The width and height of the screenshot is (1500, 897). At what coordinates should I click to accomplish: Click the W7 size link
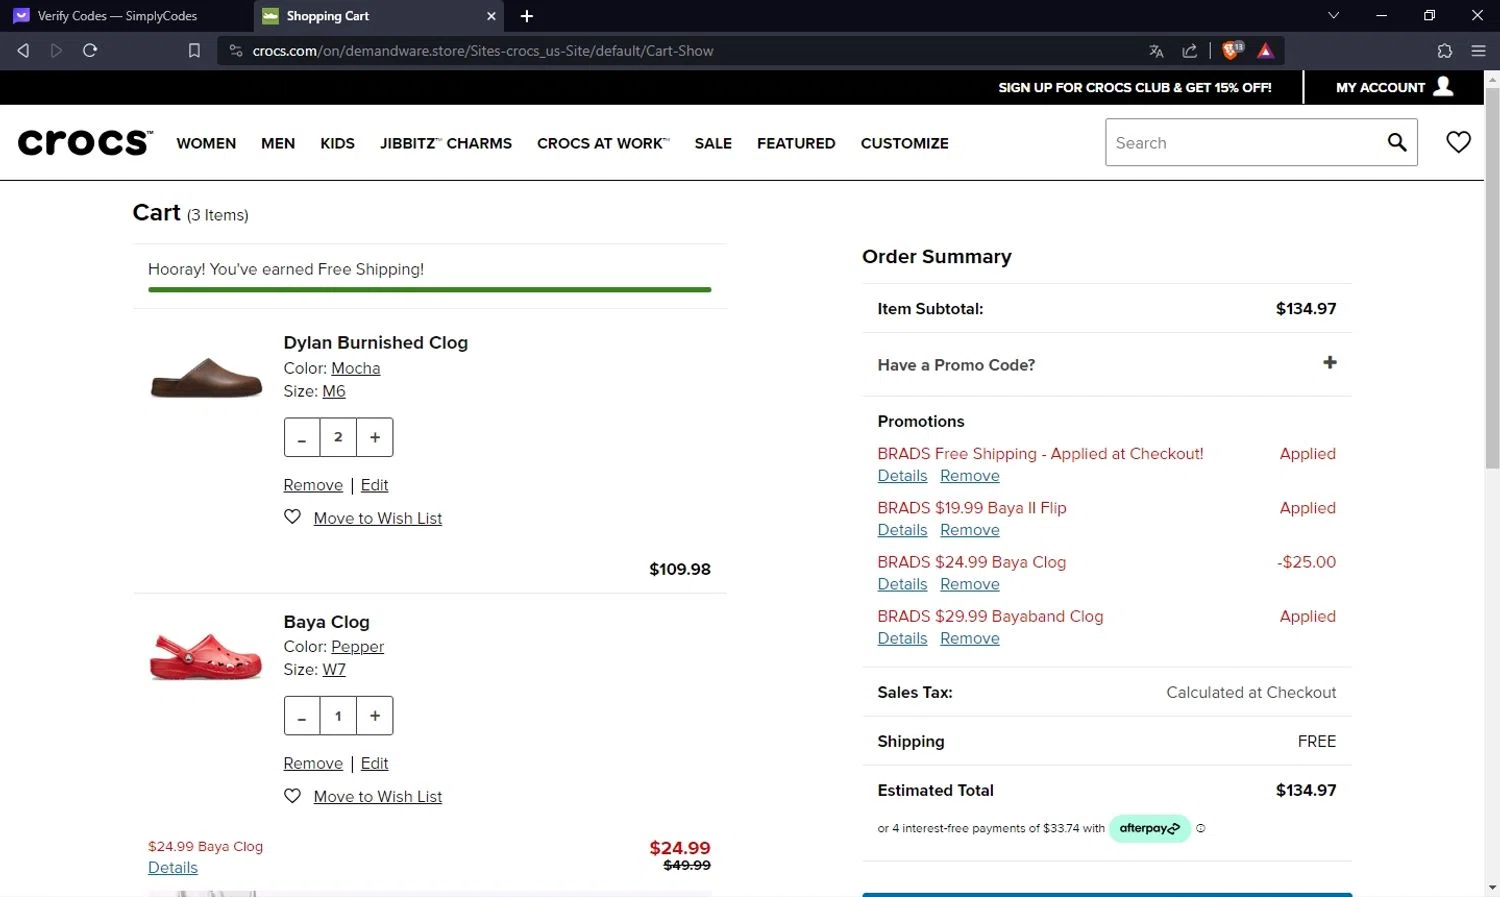(x=334, y=669)
